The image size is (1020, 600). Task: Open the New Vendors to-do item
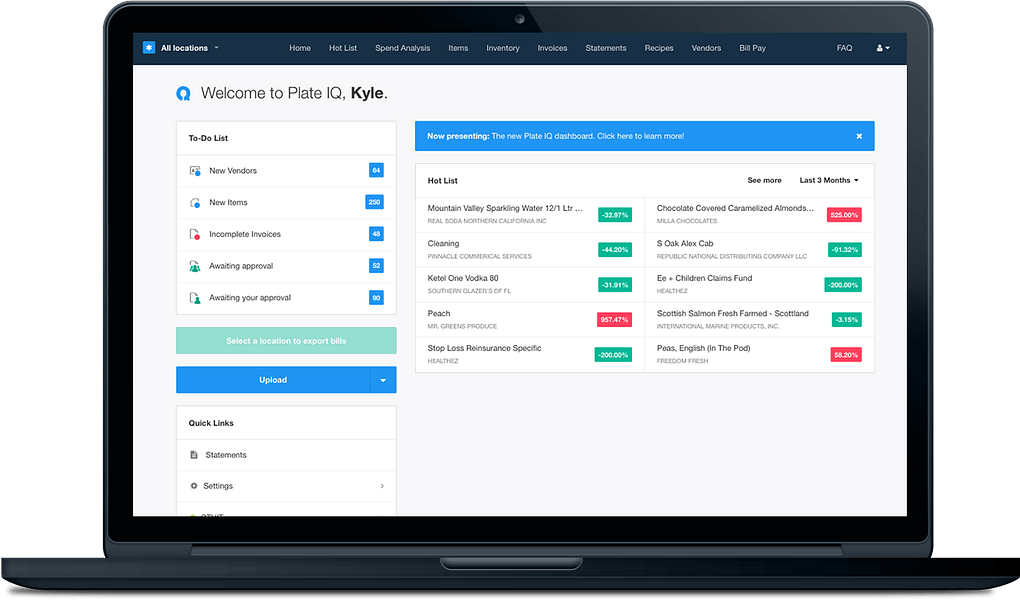coord(286,170)
